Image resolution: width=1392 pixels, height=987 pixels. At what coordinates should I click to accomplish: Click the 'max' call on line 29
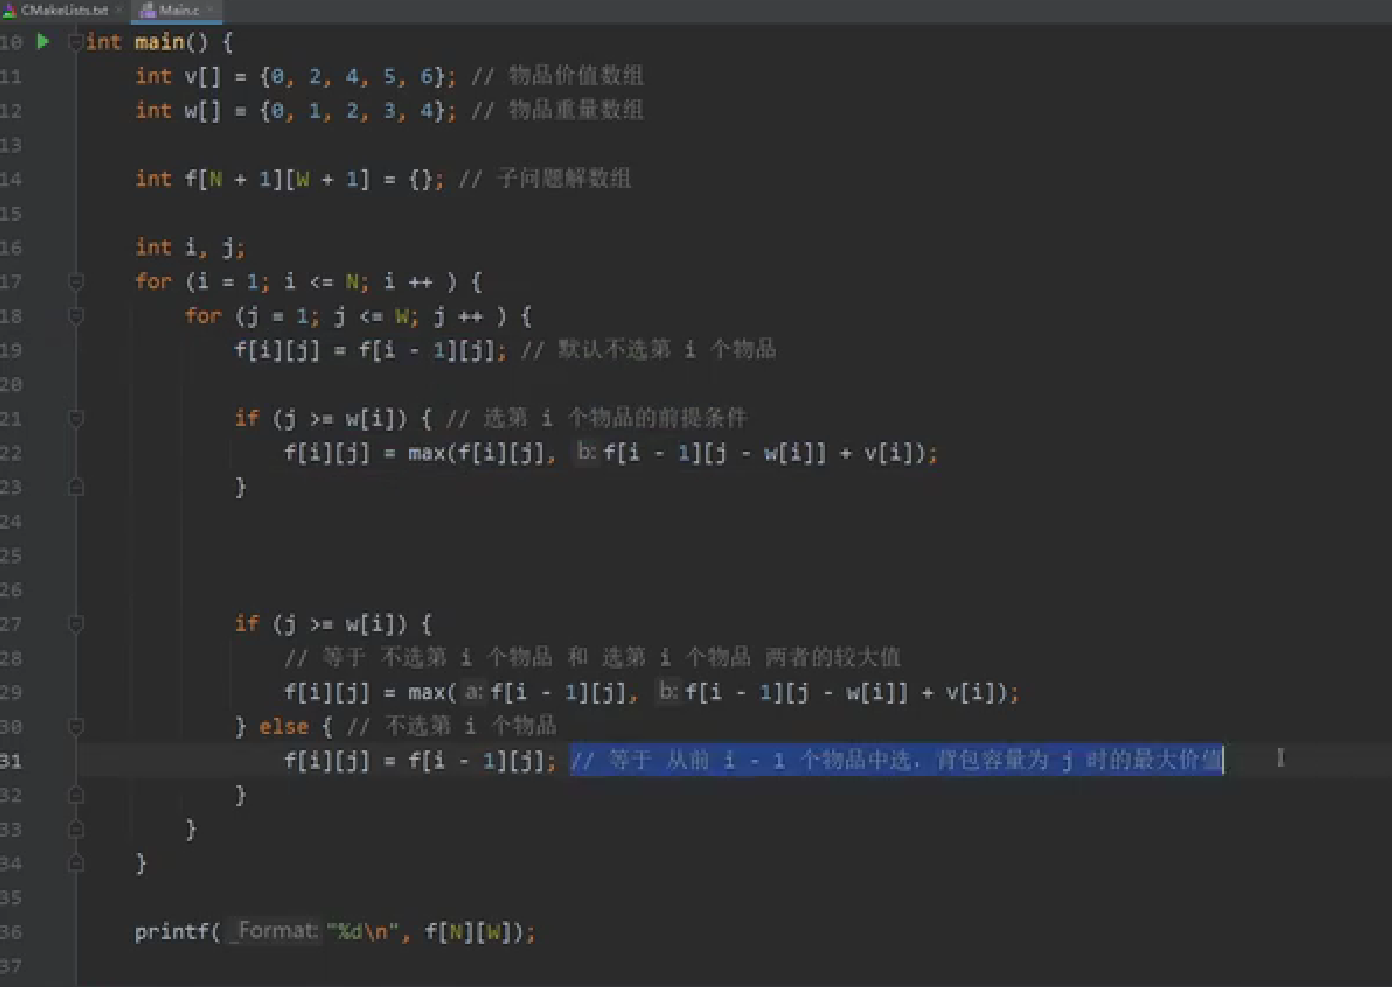coord(426,692)
